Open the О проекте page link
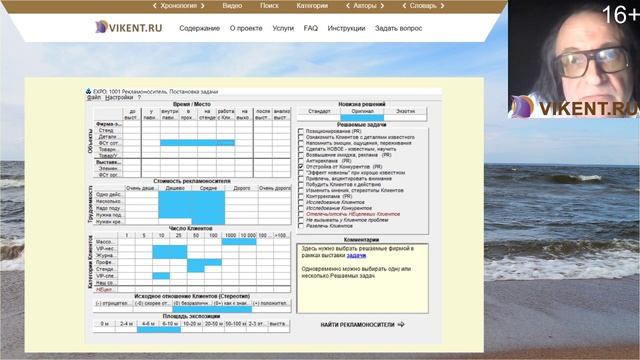640x360 pixels. click(x=246, y=28)
